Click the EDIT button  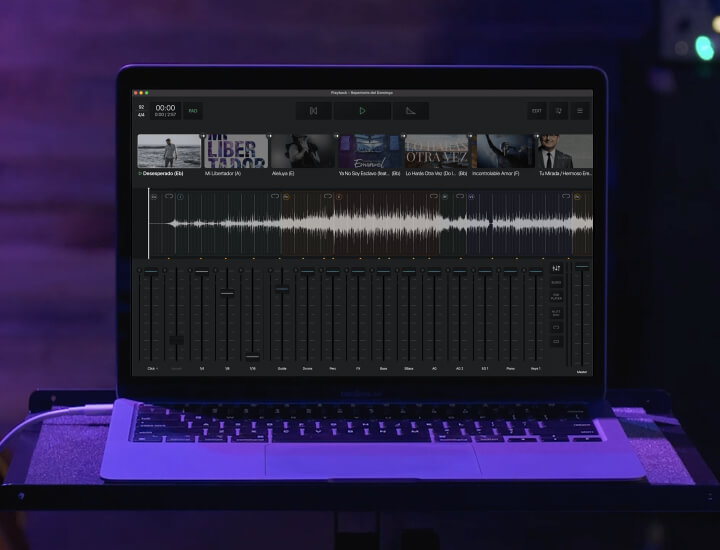coord(537,111)
